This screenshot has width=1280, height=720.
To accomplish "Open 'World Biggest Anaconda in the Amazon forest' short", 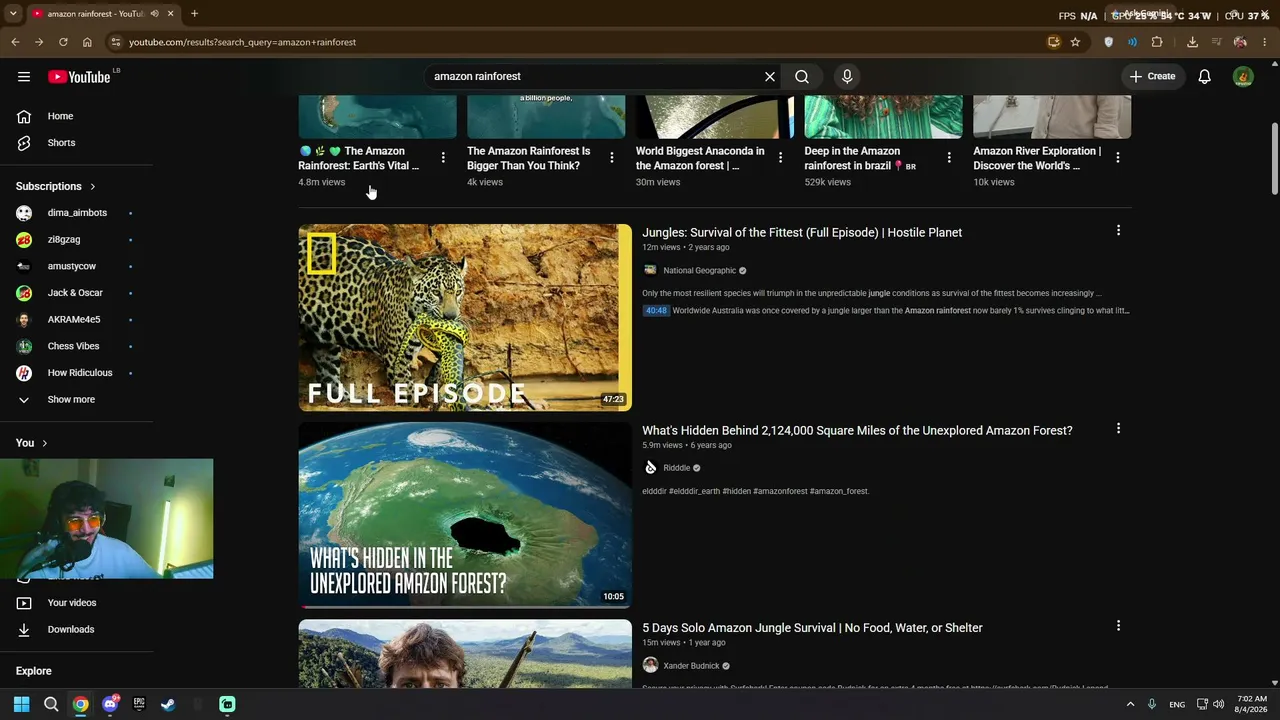I will click(700, 158).
